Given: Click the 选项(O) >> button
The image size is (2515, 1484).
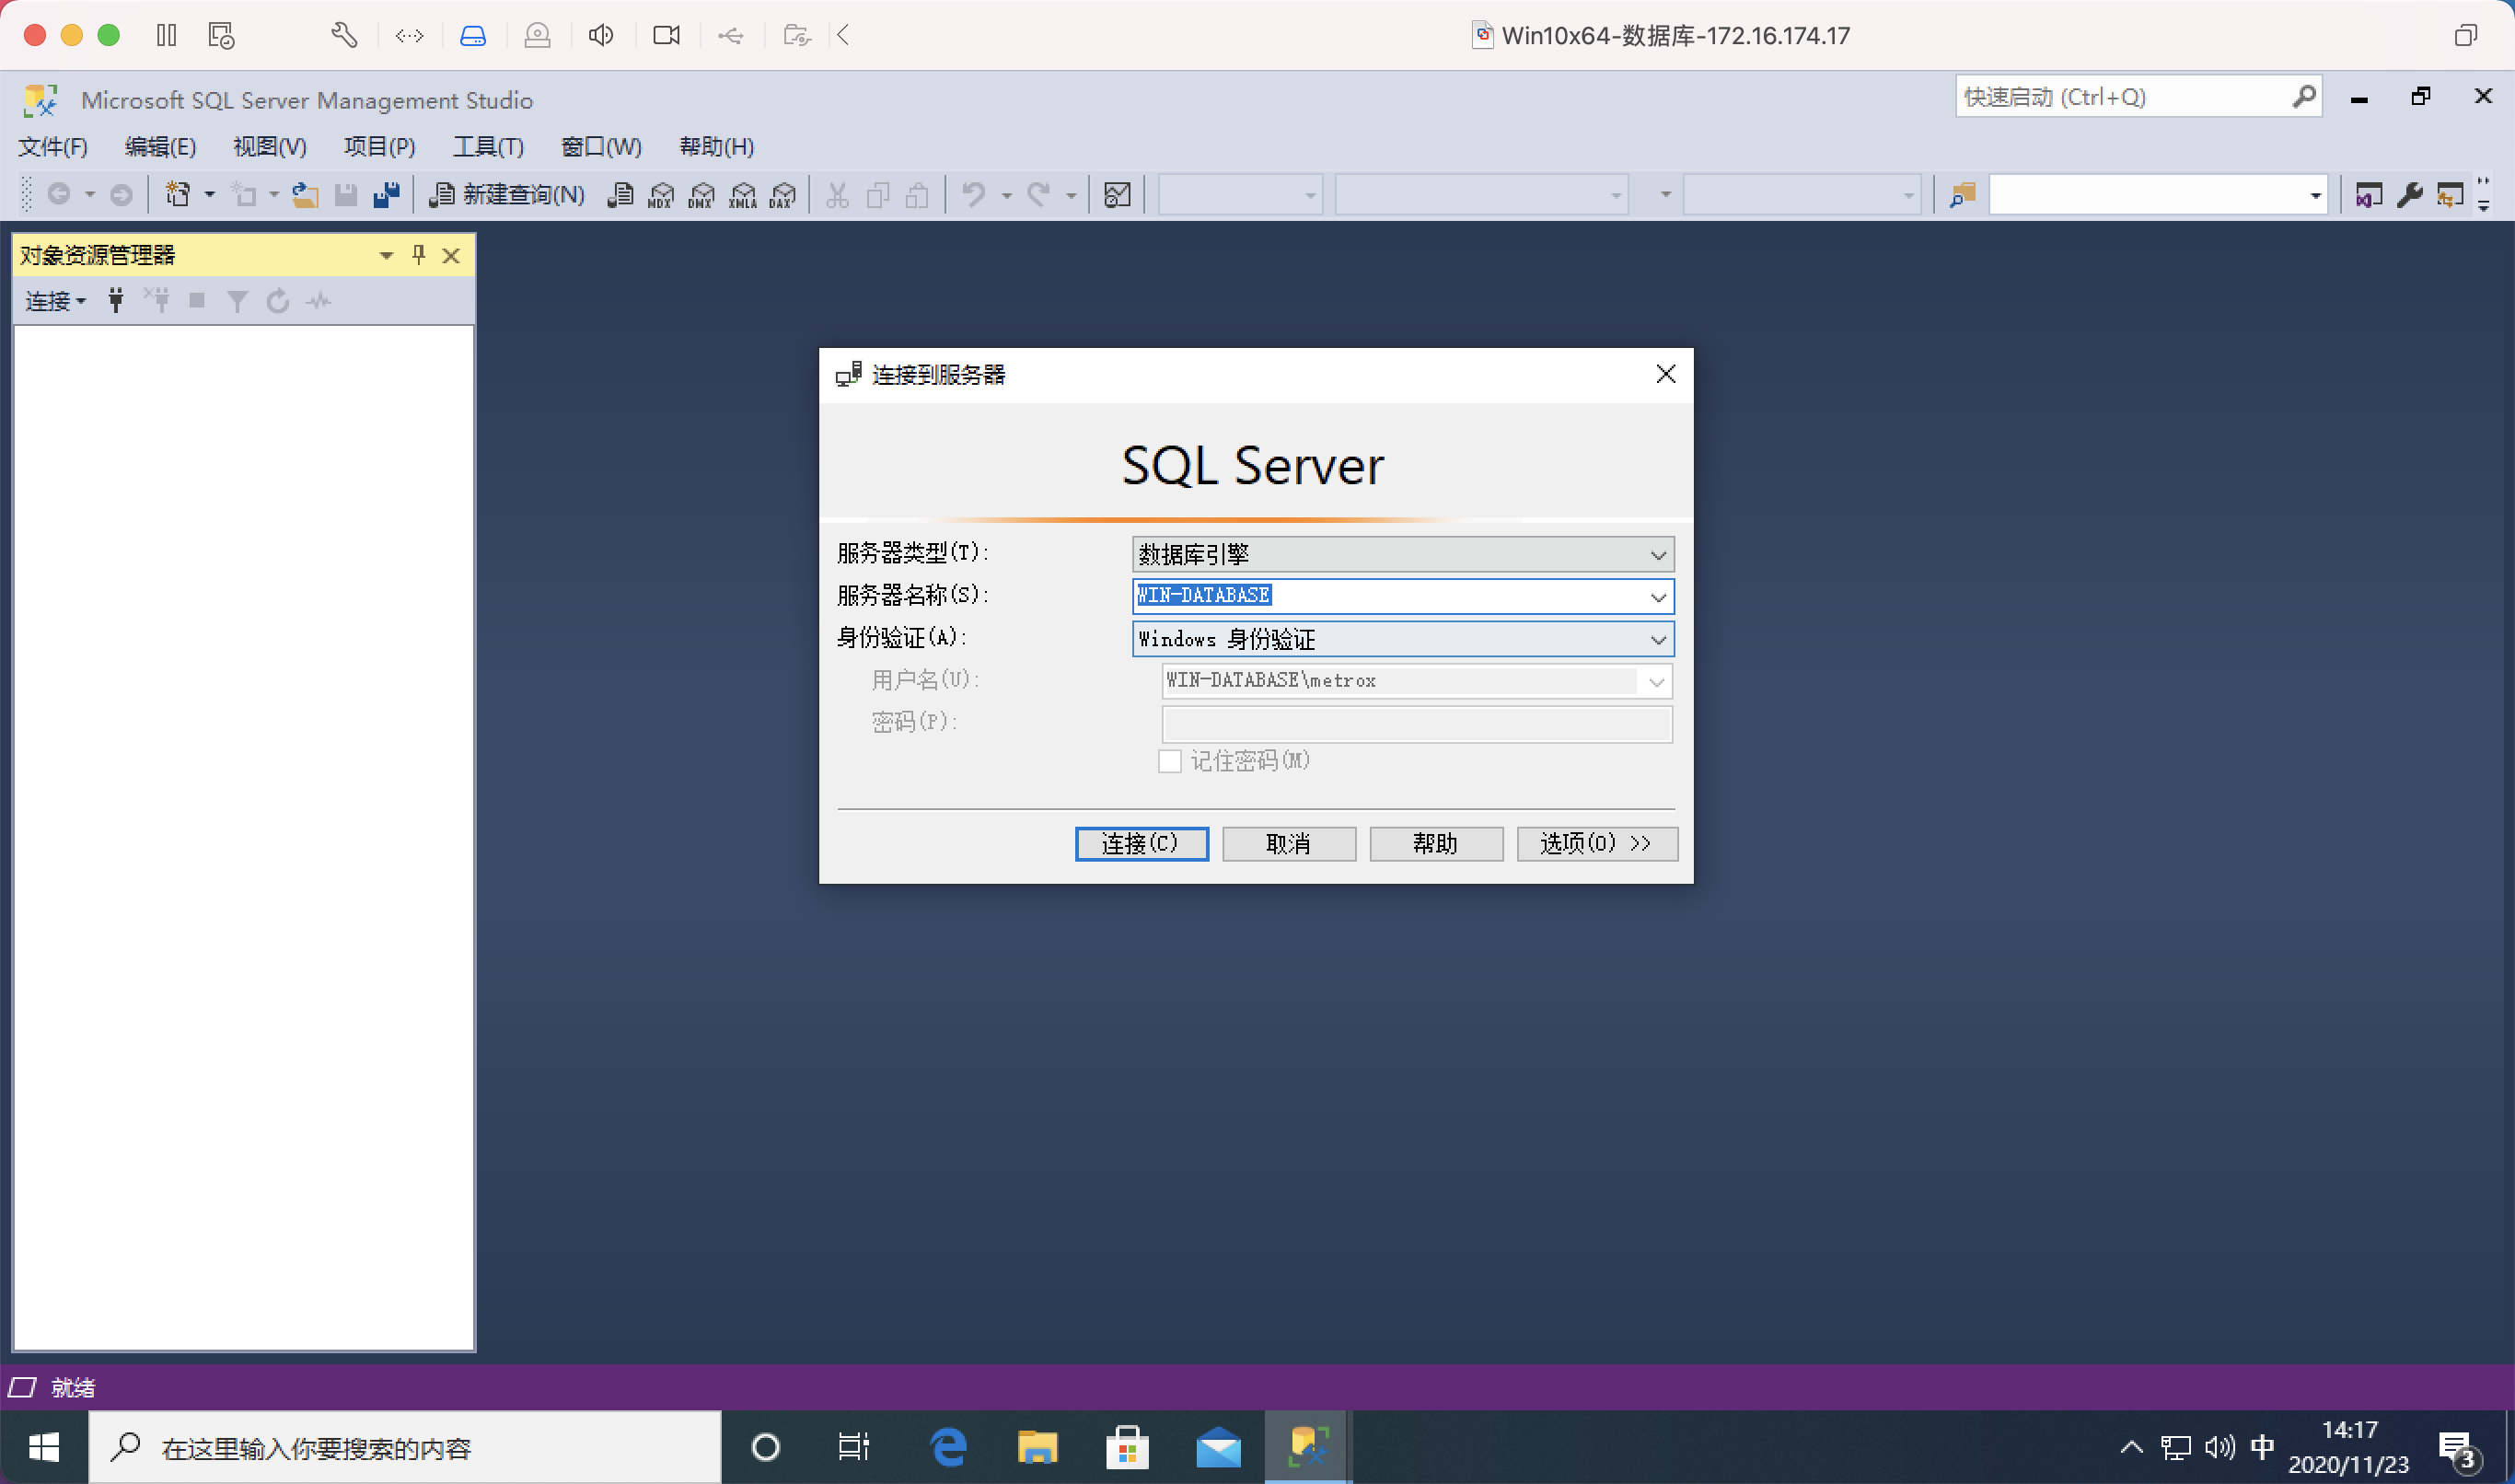Looking at the screenshot, I should tap(1596, 844).
